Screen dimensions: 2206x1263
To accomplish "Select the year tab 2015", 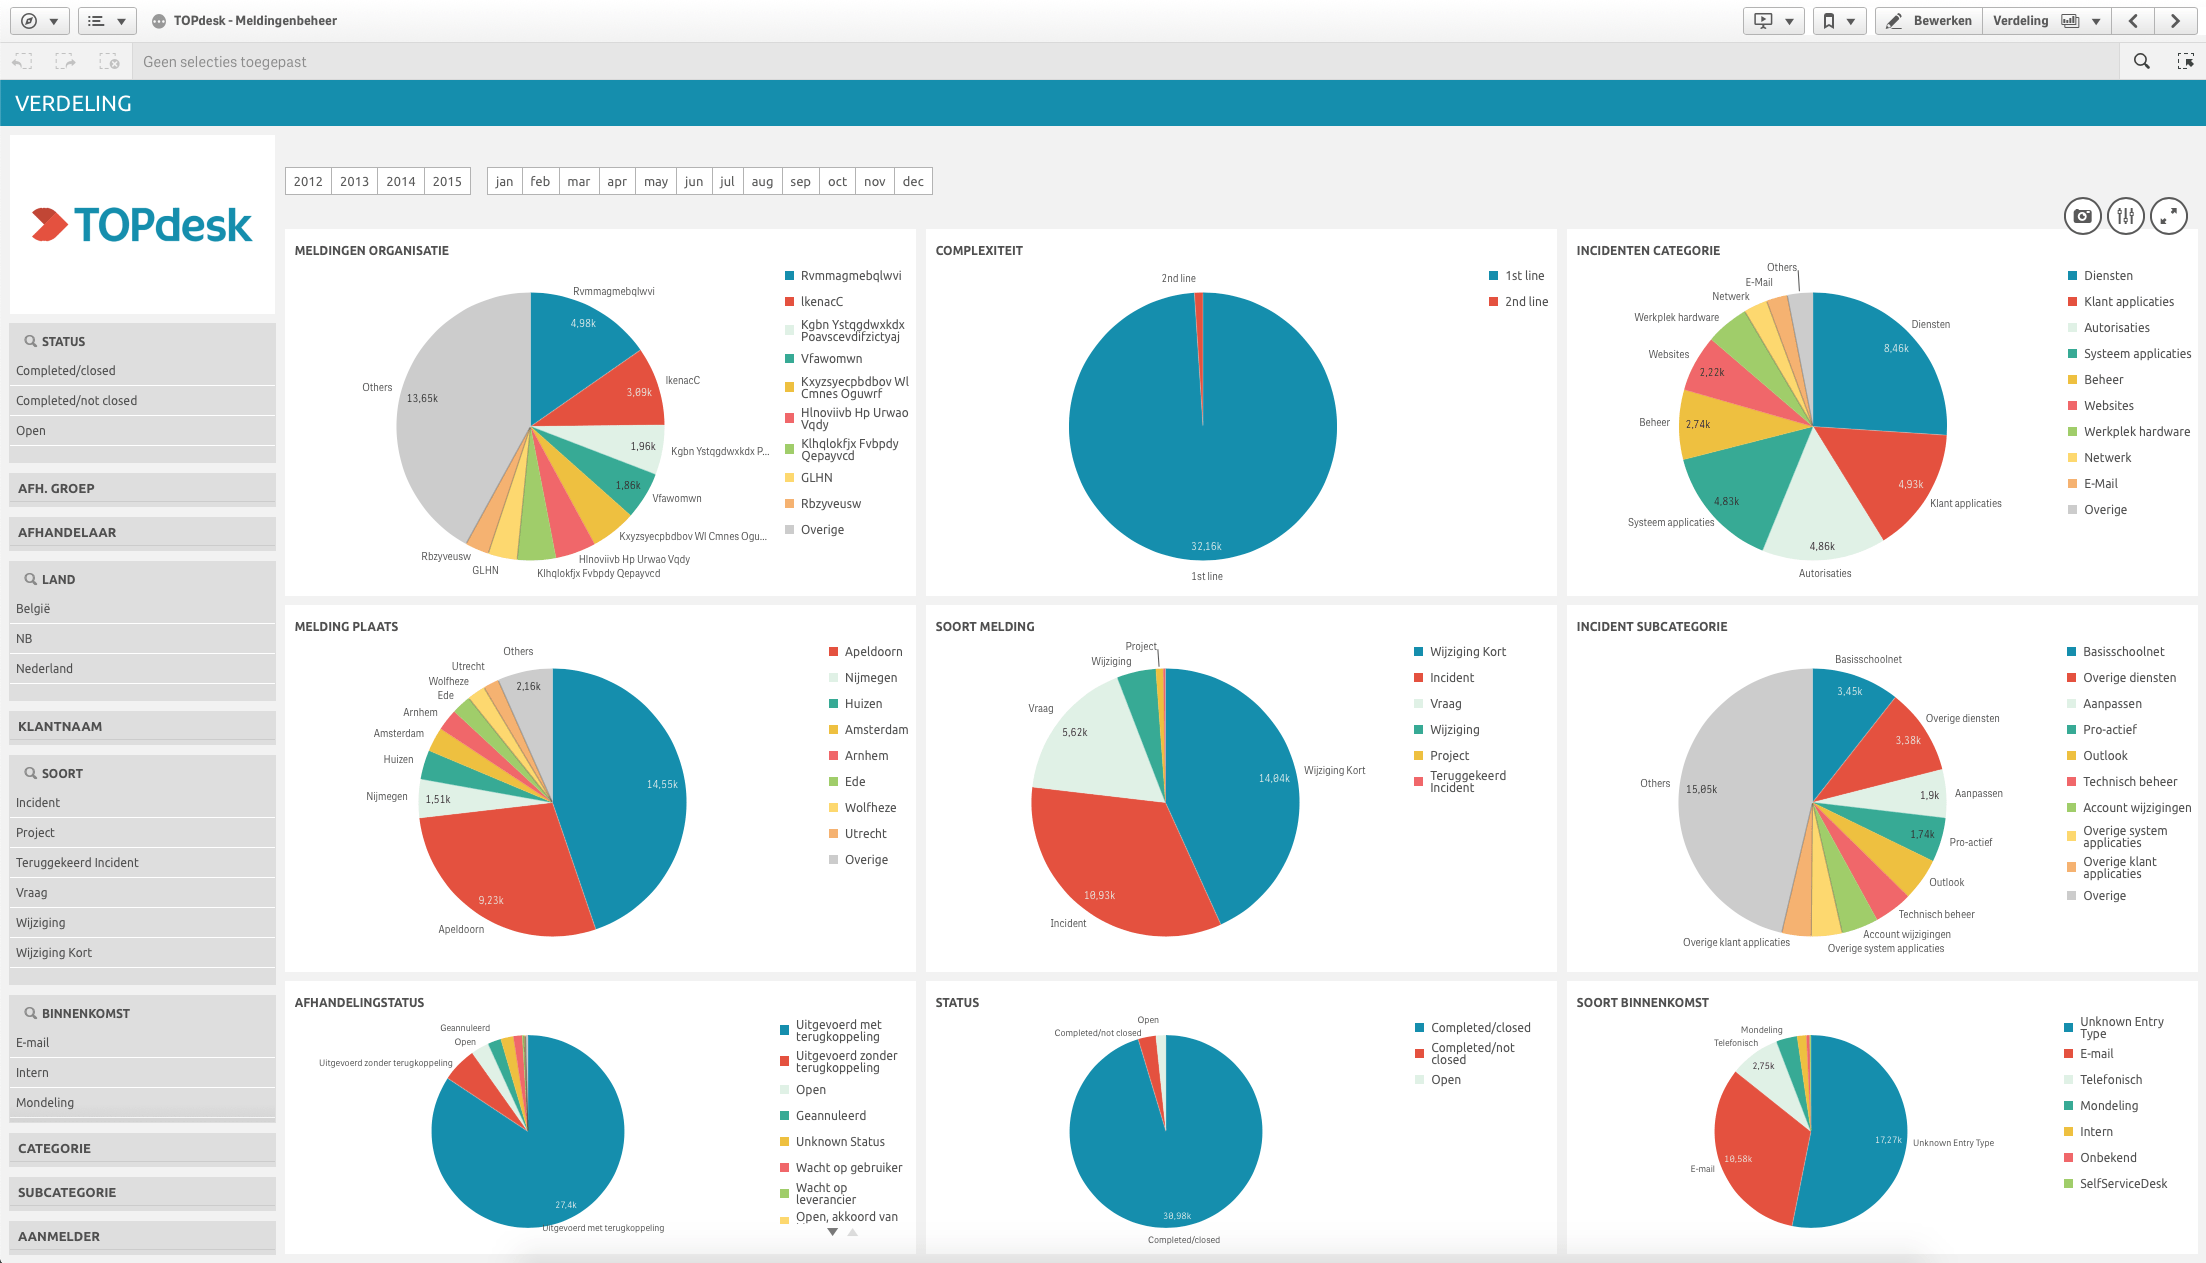I will pyautogui.click(x=447, y=180).
